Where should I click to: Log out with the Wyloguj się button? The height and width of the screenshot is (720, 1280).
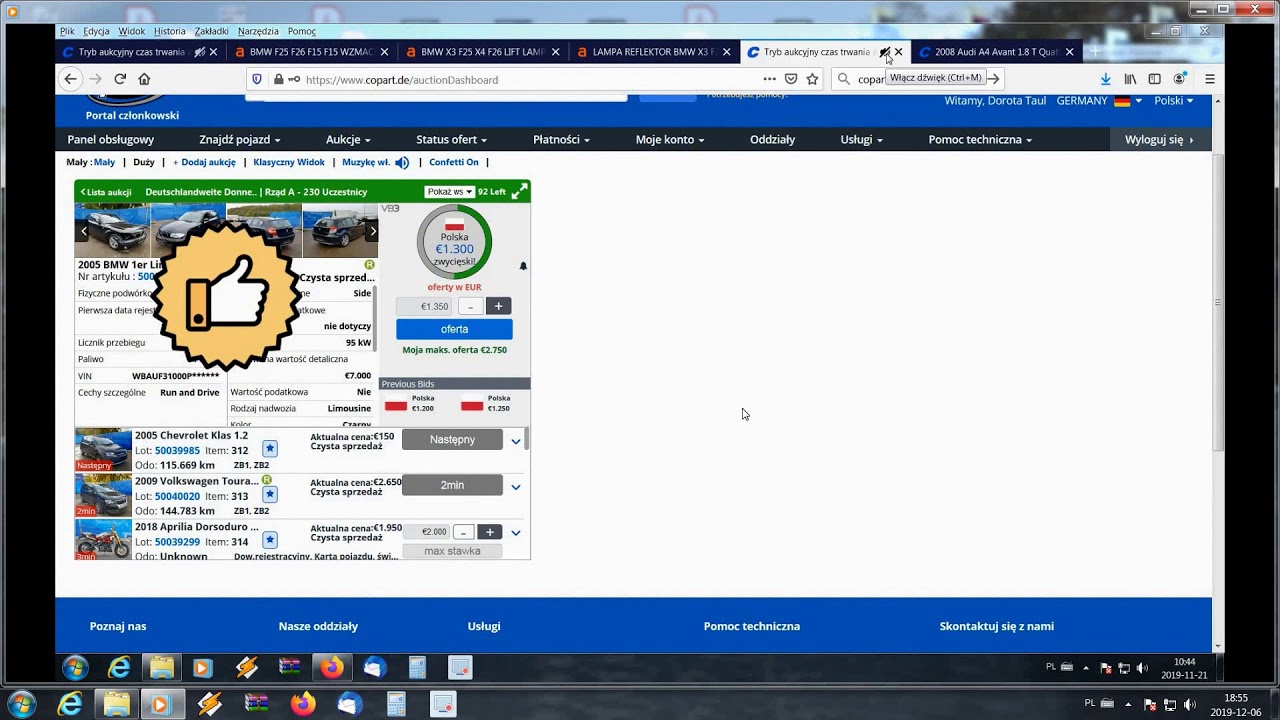point(1160,140)
